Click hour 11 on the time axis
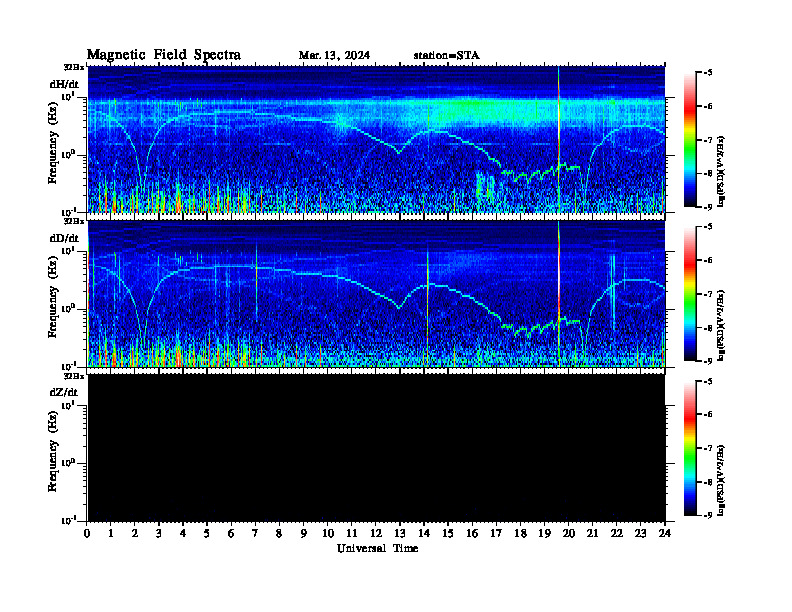 351,533
